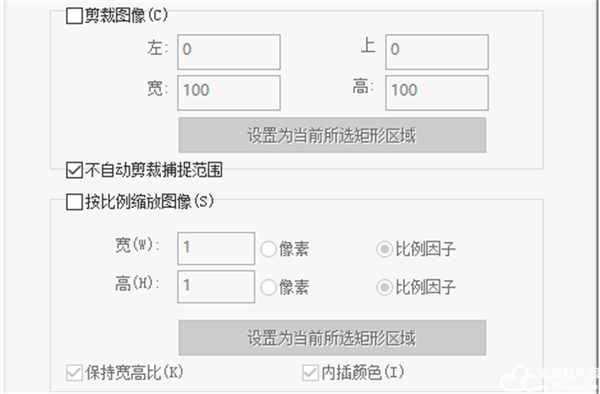Select 像素 radio for 高(H)
The height and width of the screenshot is (394, 600).
pyautogui.click(x=269, y=287)
